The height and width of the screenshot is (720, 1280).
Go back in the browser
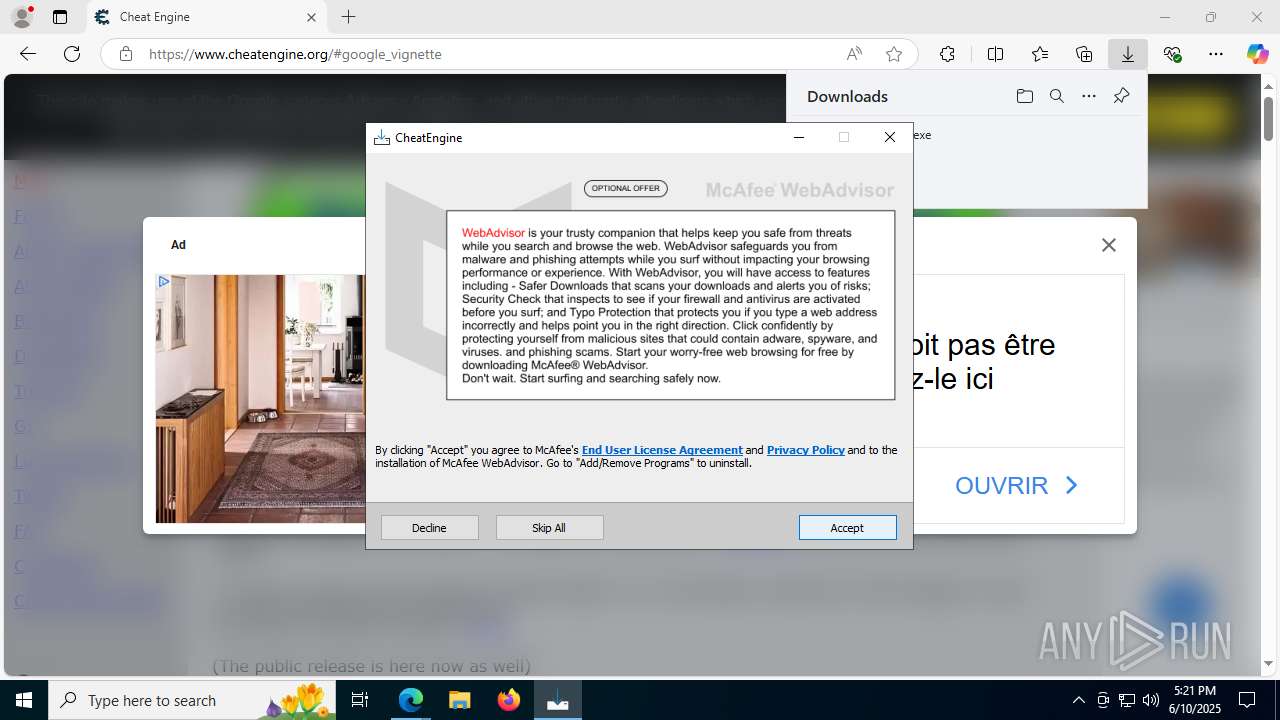(x=28, y=54)
